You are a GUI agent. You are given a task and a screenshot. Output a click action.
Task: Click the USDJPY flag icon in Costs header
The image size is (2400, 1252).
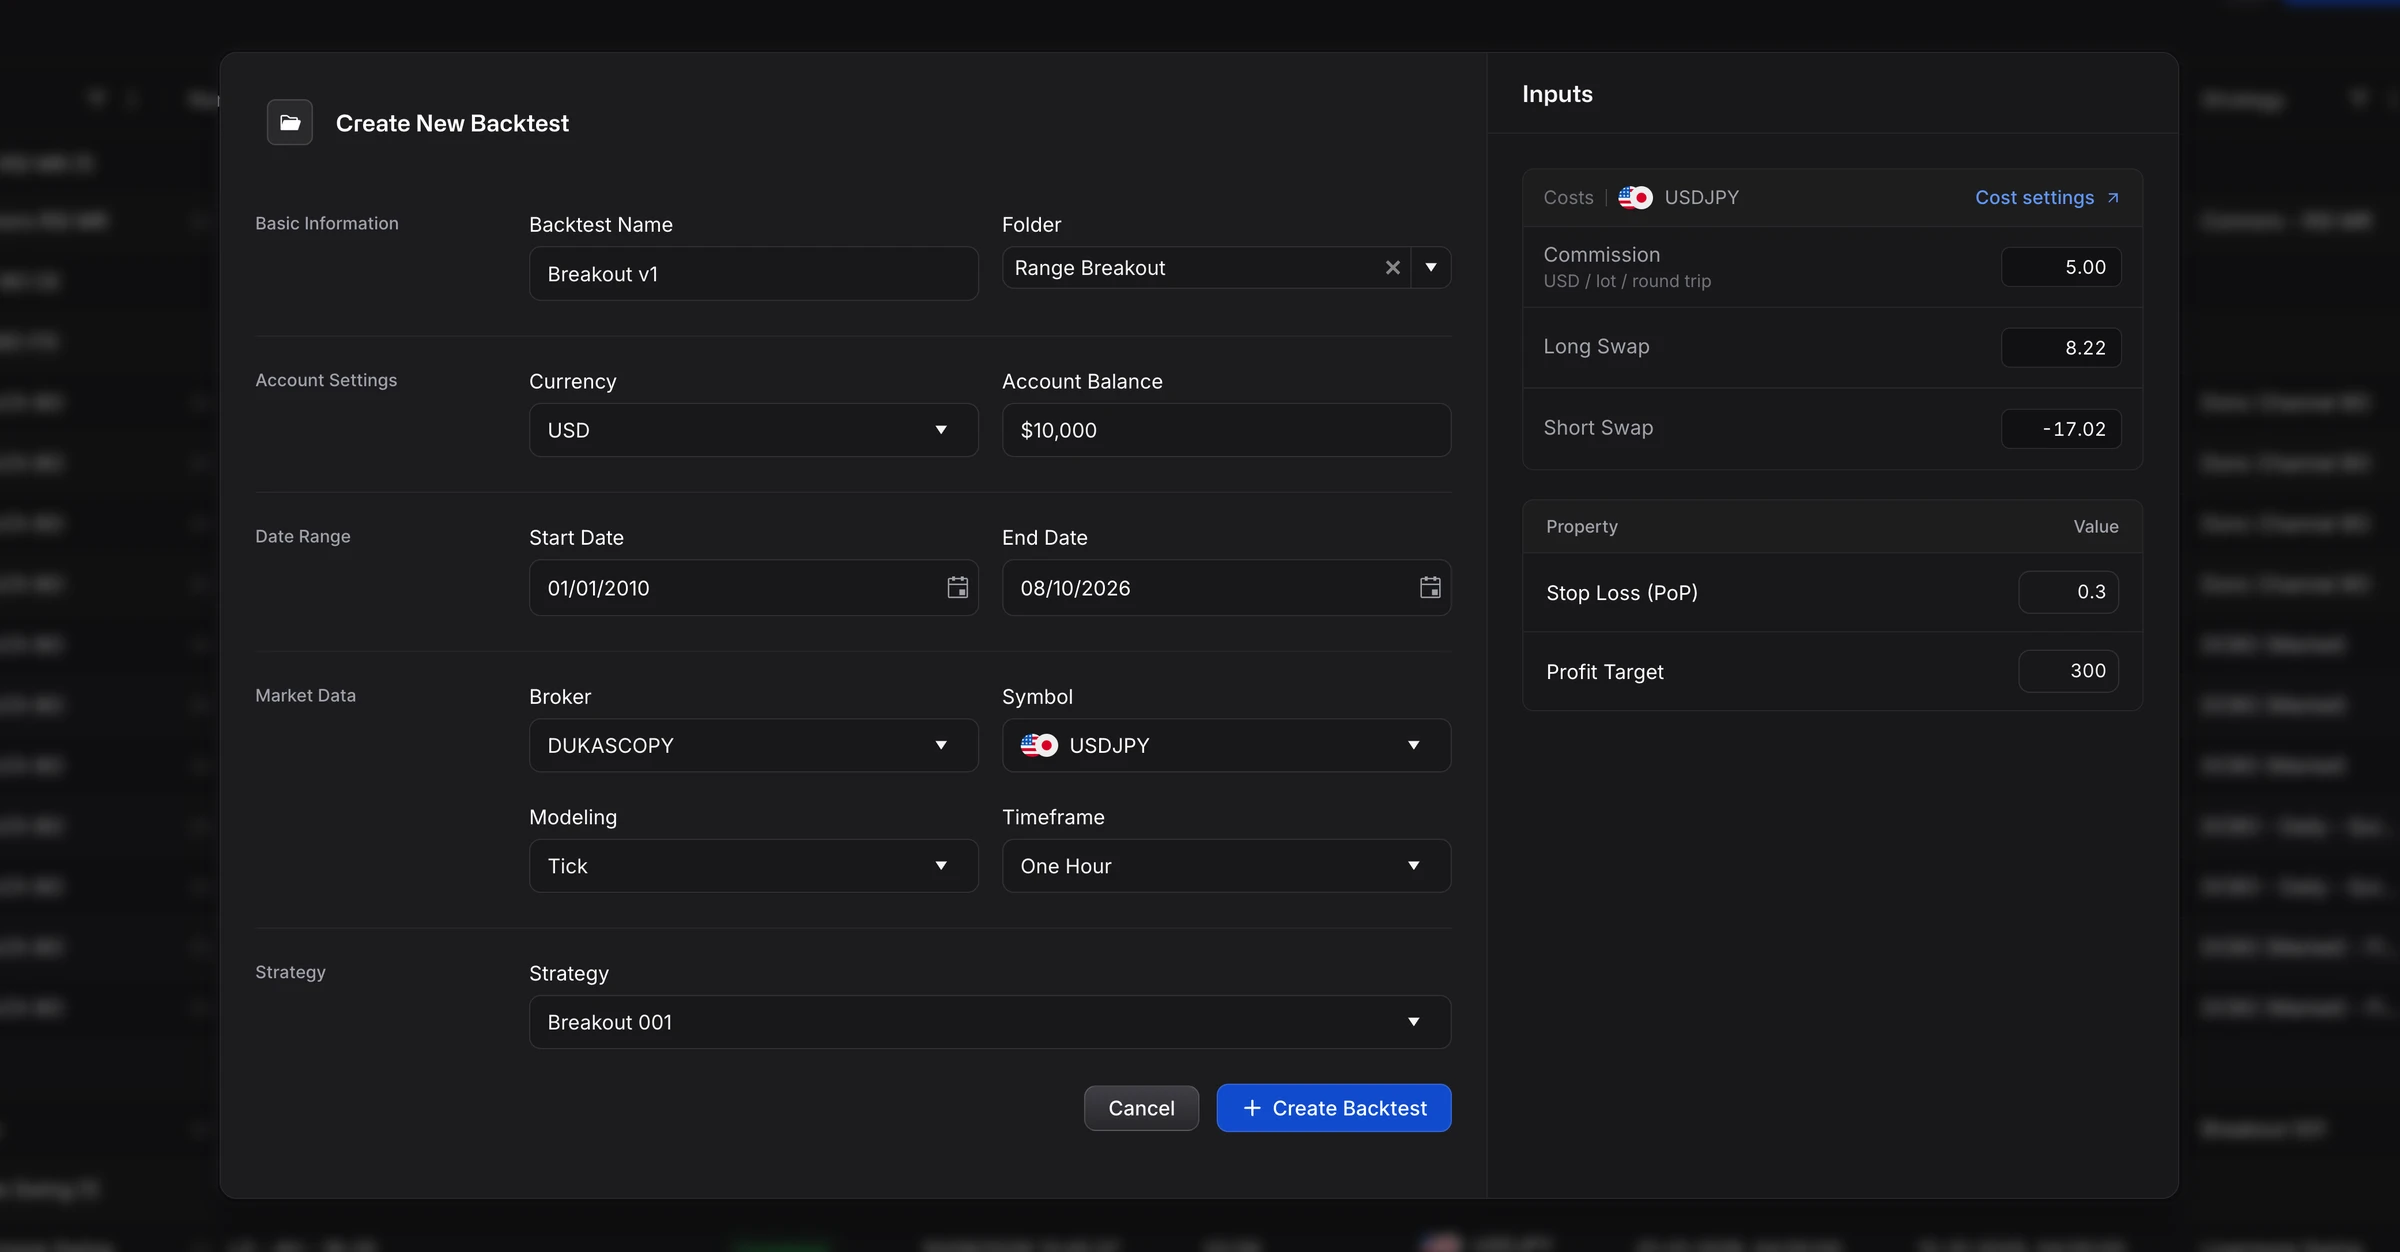[1635, 197]
